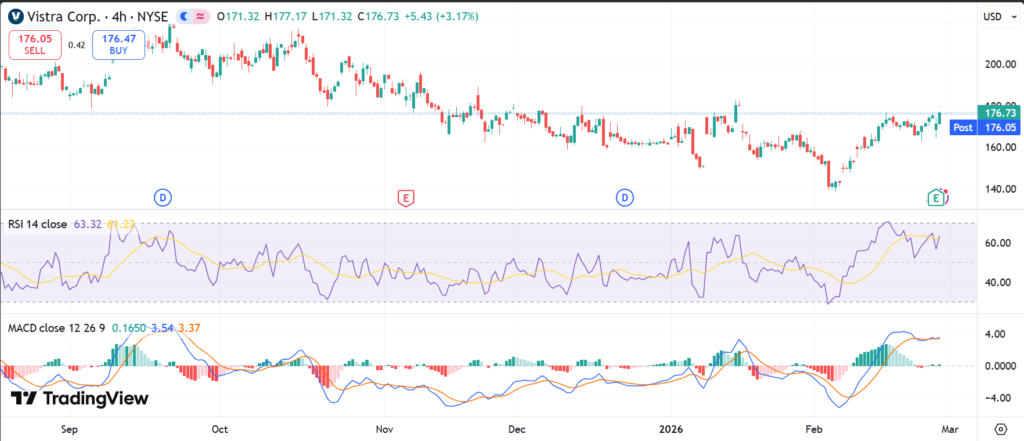Click the TradingView logo

point(80,398)
